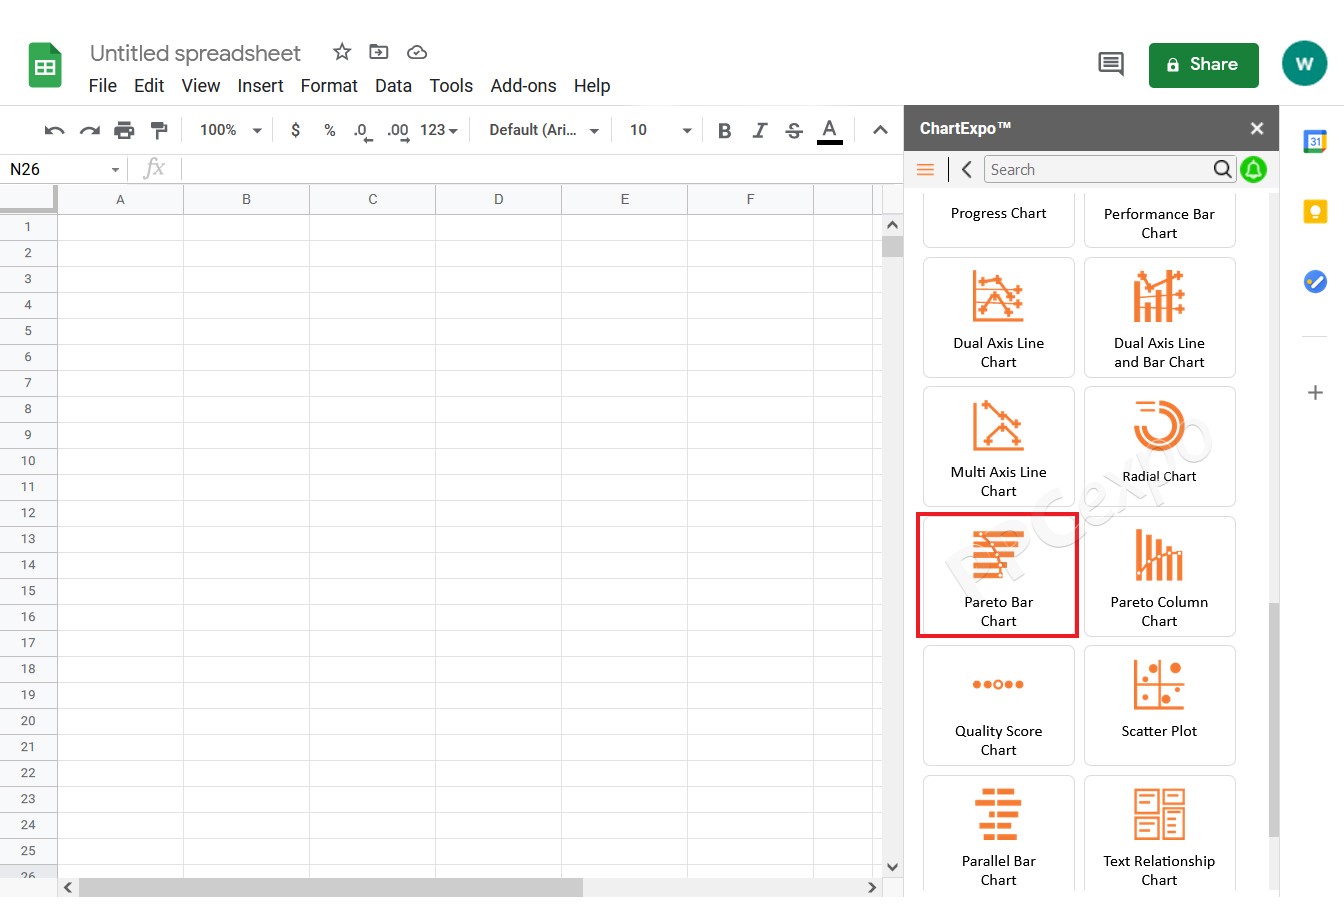Click the ChartExpo search field

point(1098,170)
